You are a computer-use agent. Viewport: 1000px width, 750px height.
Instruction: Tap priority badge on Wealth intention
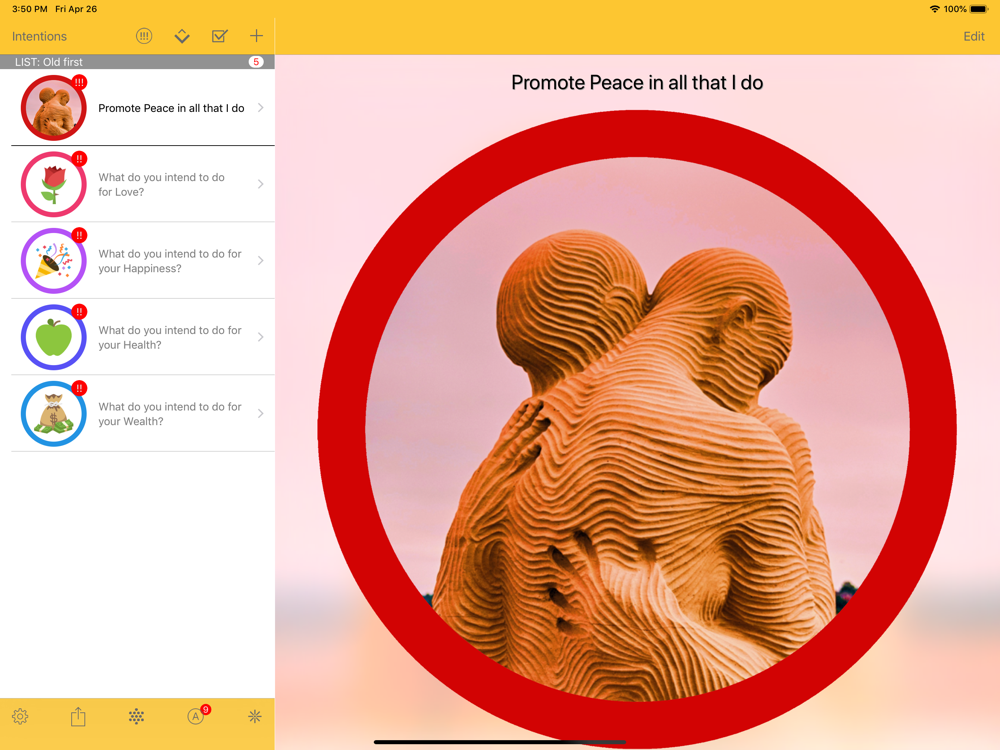pyautogui.click(x=79, y=388)
